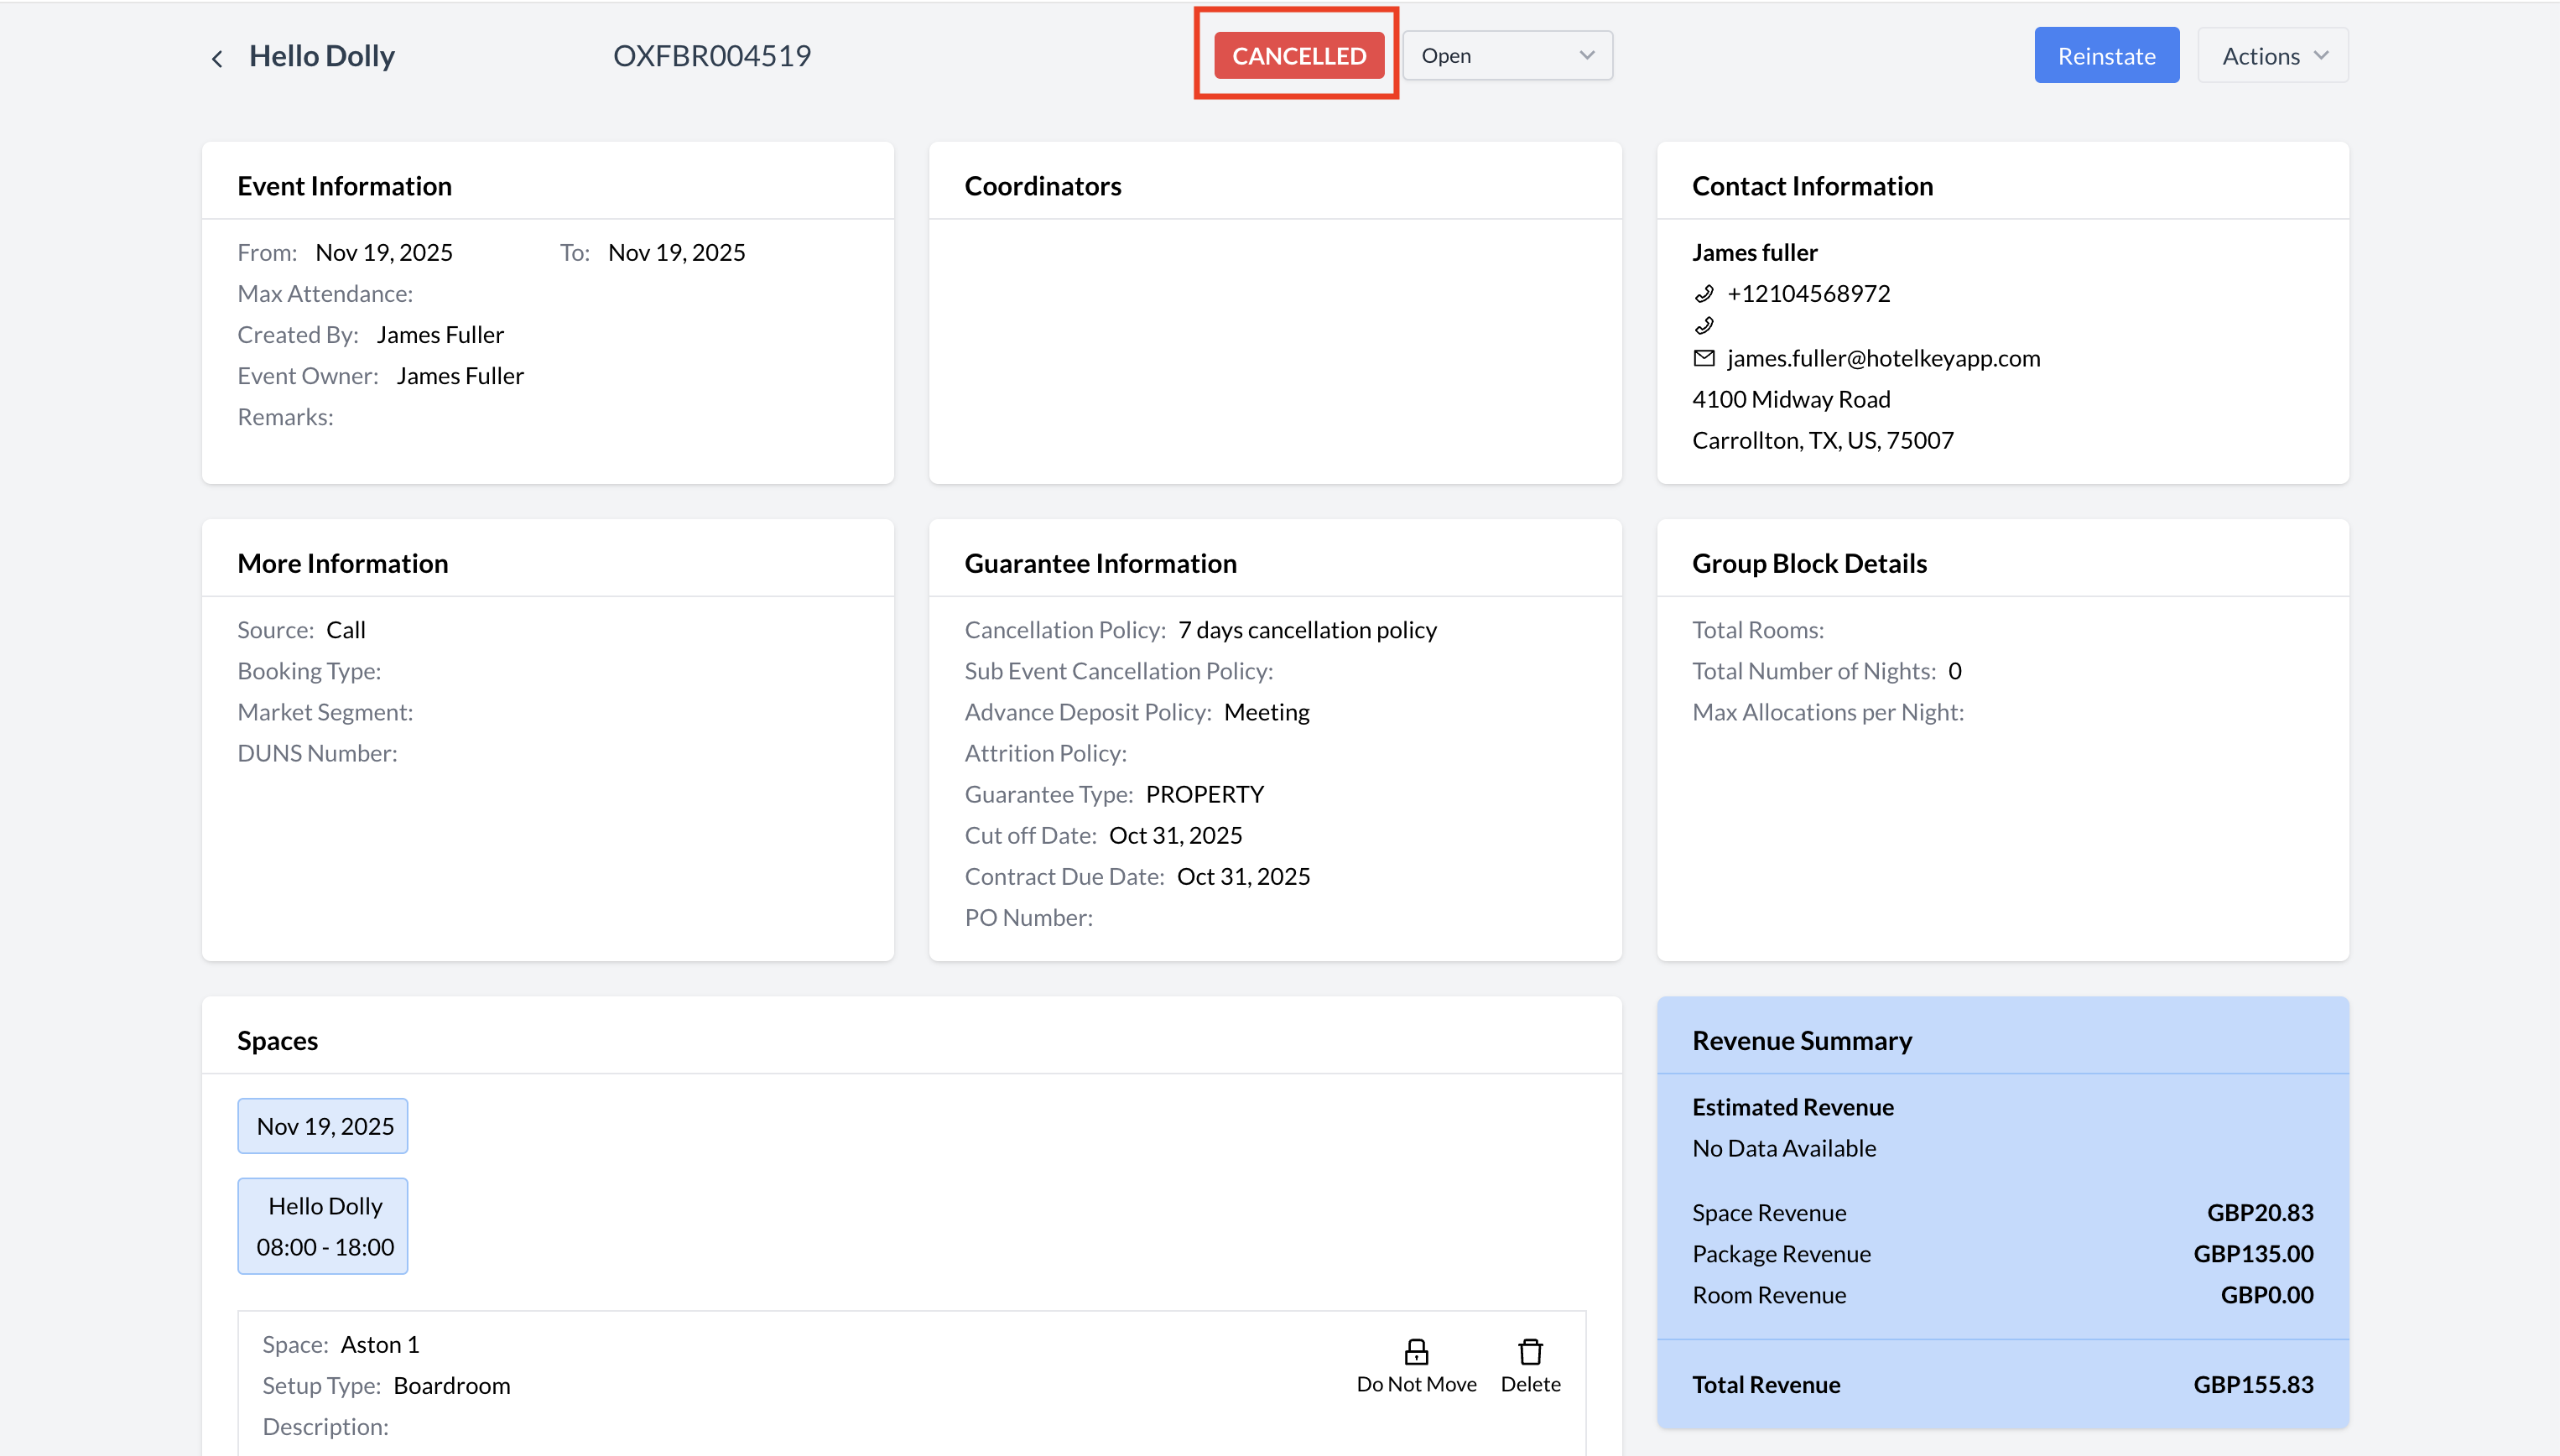
Task: Click the red CANCELLED status badge
Action: 1298,56
